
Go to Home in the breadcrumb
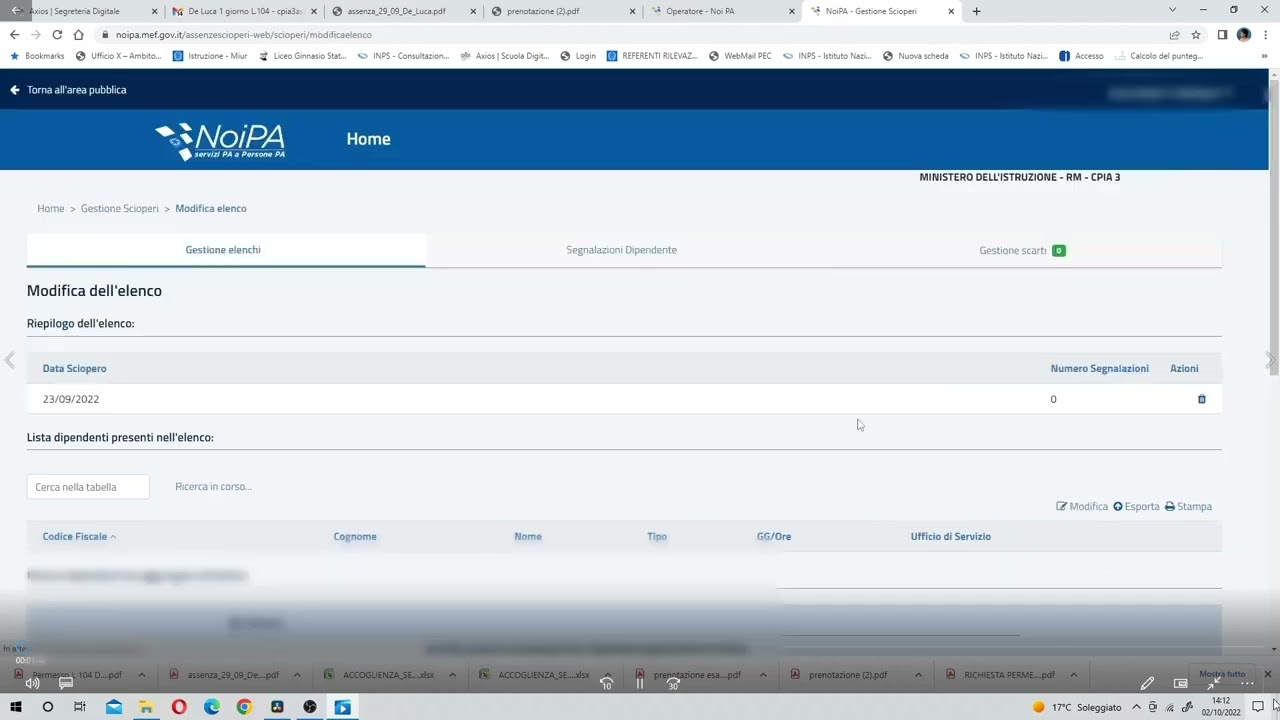click(x=50, y=208)
